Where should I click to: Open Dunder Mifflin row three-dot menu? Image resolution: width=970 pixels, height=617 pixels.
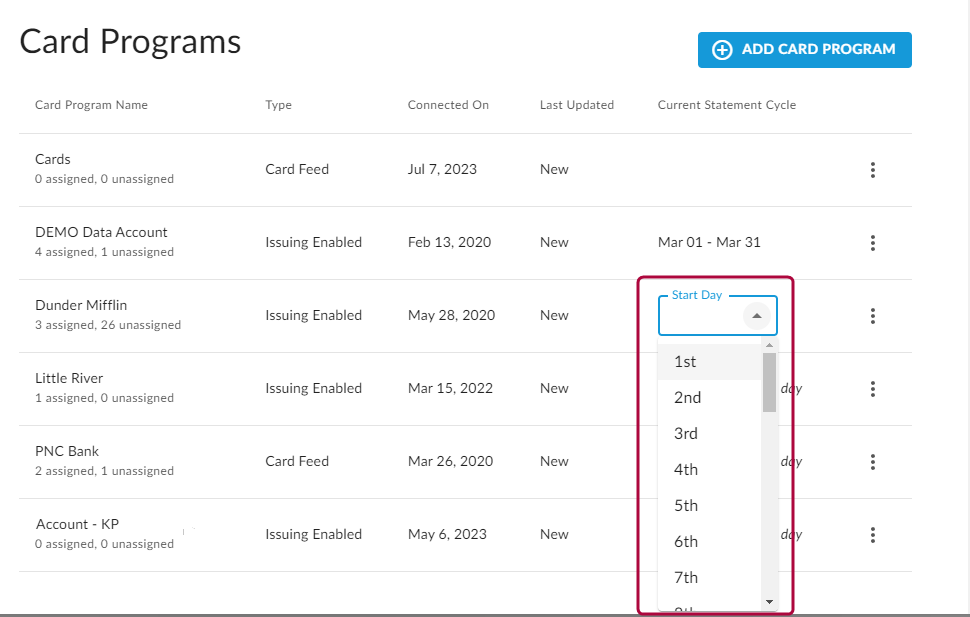click(873, 316)
